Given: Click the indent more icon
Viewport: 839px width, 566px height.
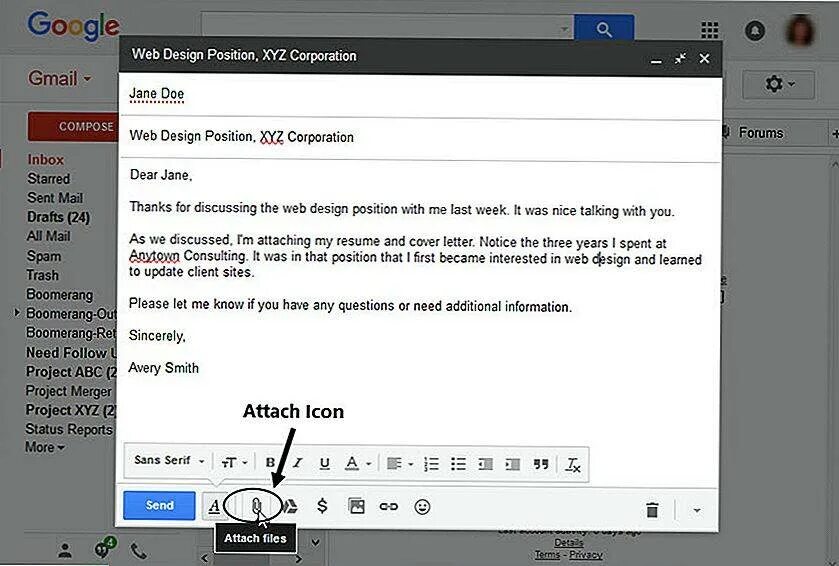Looking at the screenshot, I should coord(512,464).
